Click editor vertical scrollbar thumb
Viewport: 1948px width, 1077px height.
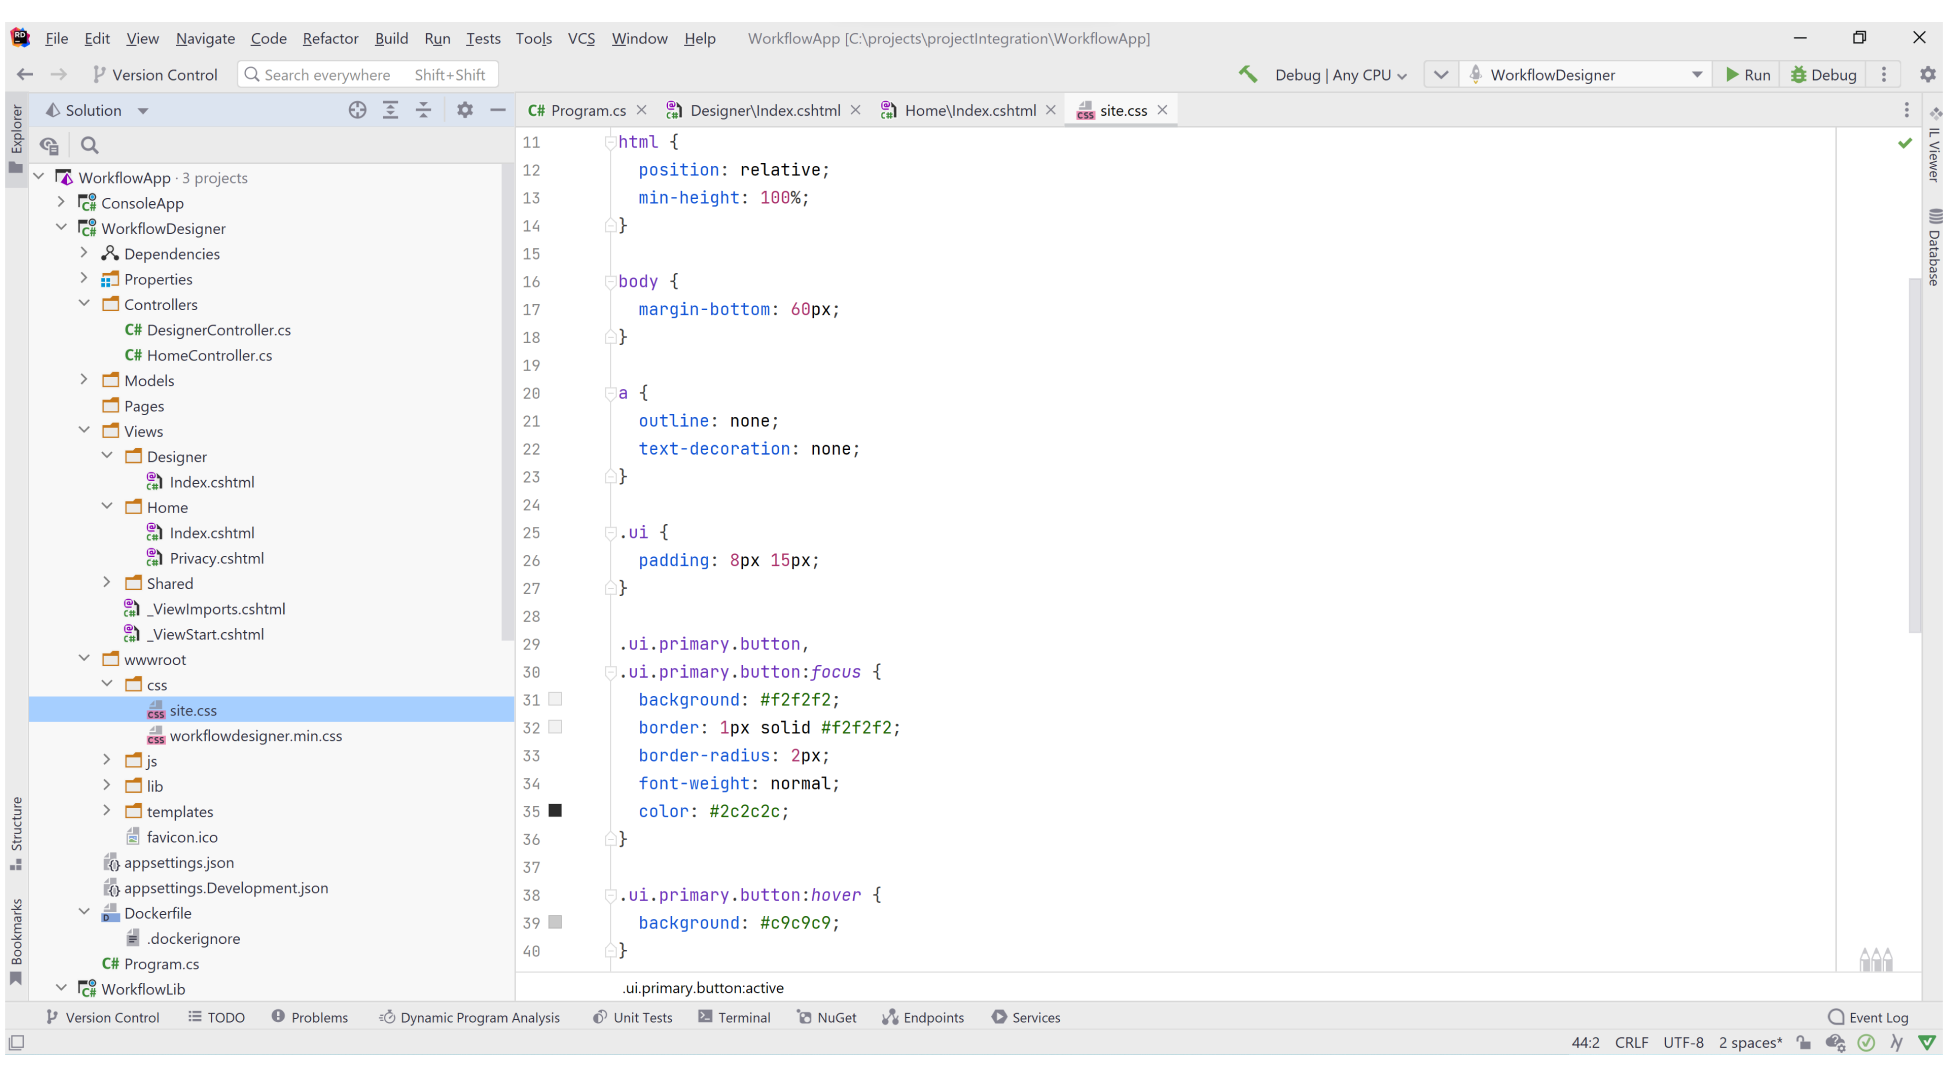(x=1914, y=455)
